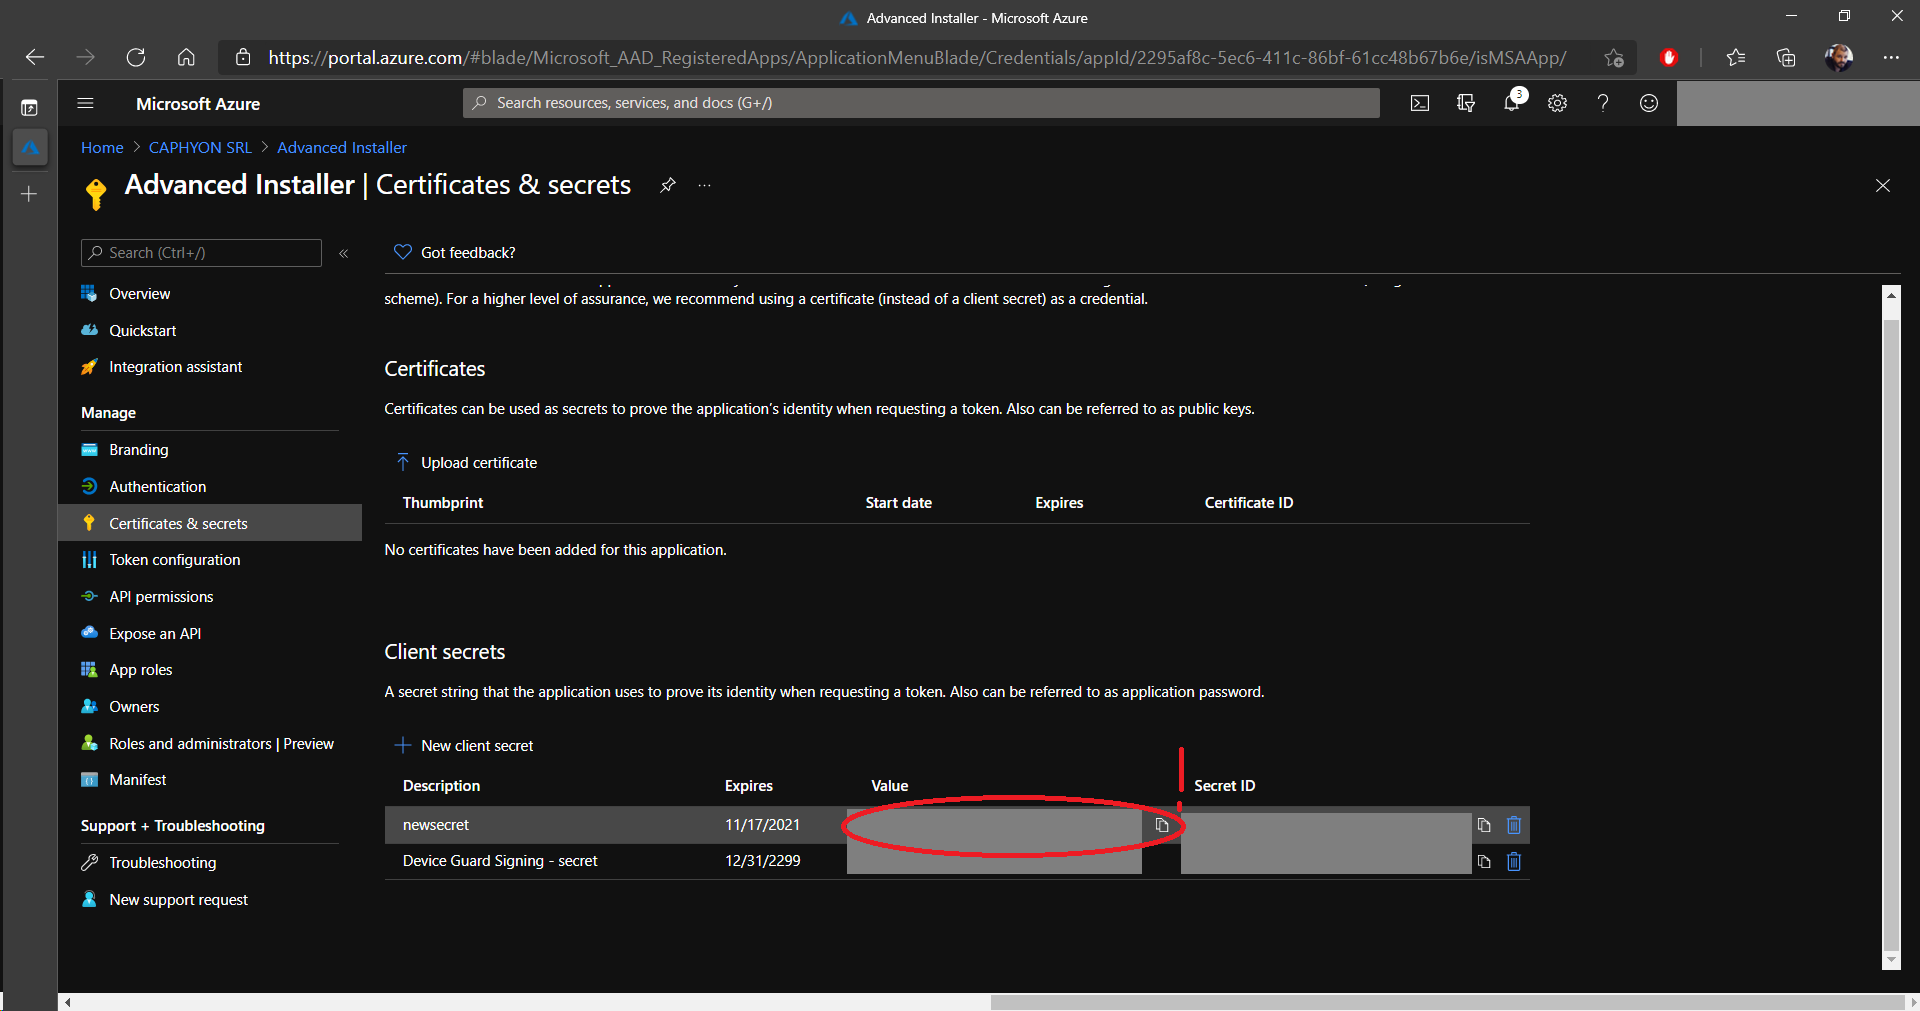Screen dimensions: 1920x1011
Task: Open the browser profile avatar
Action: pos(1838,57)
